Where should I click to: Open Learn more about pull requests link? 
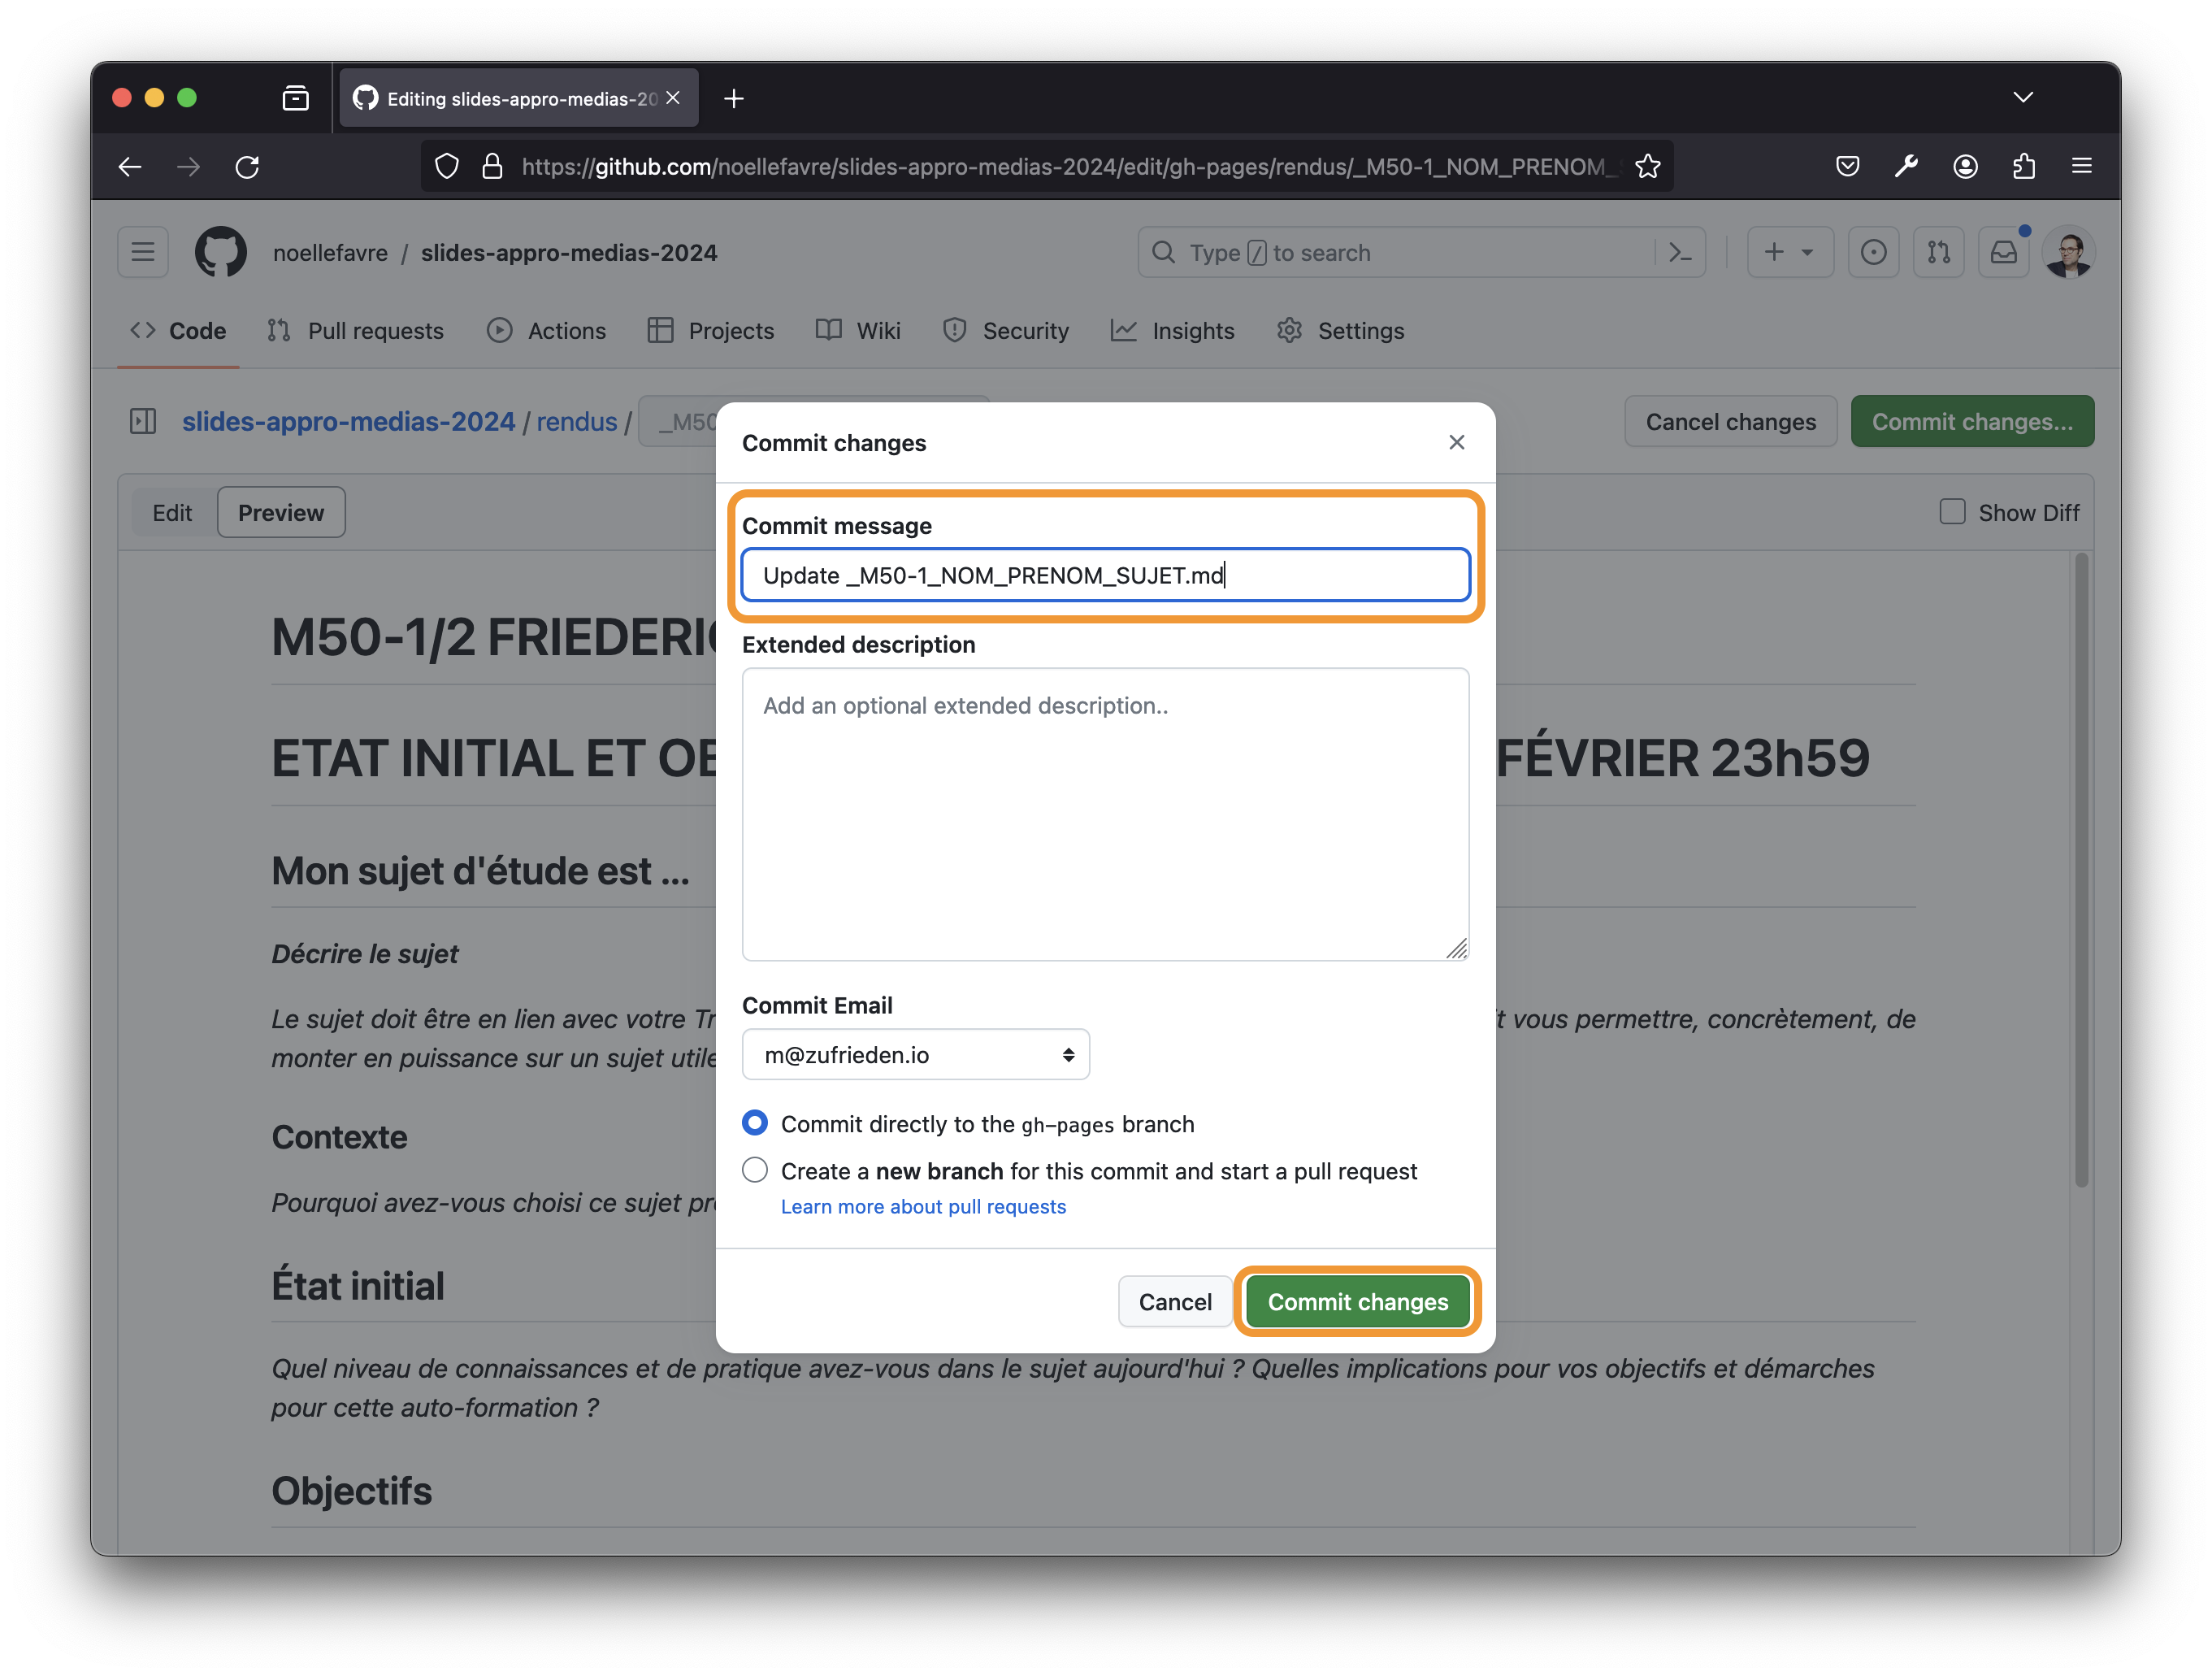click(923, 1206)
